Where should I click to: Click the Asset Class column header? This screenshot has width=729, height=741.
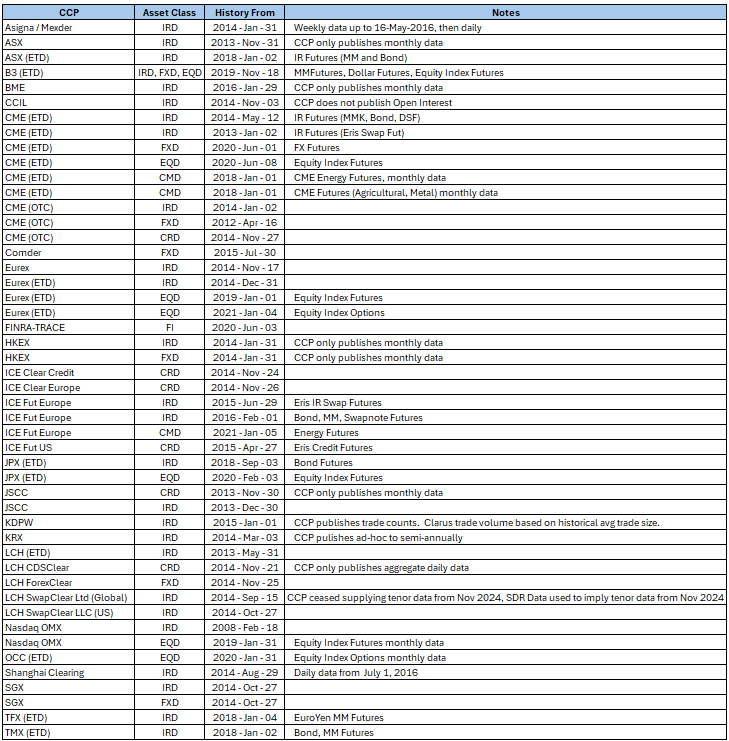coord(169,13)
